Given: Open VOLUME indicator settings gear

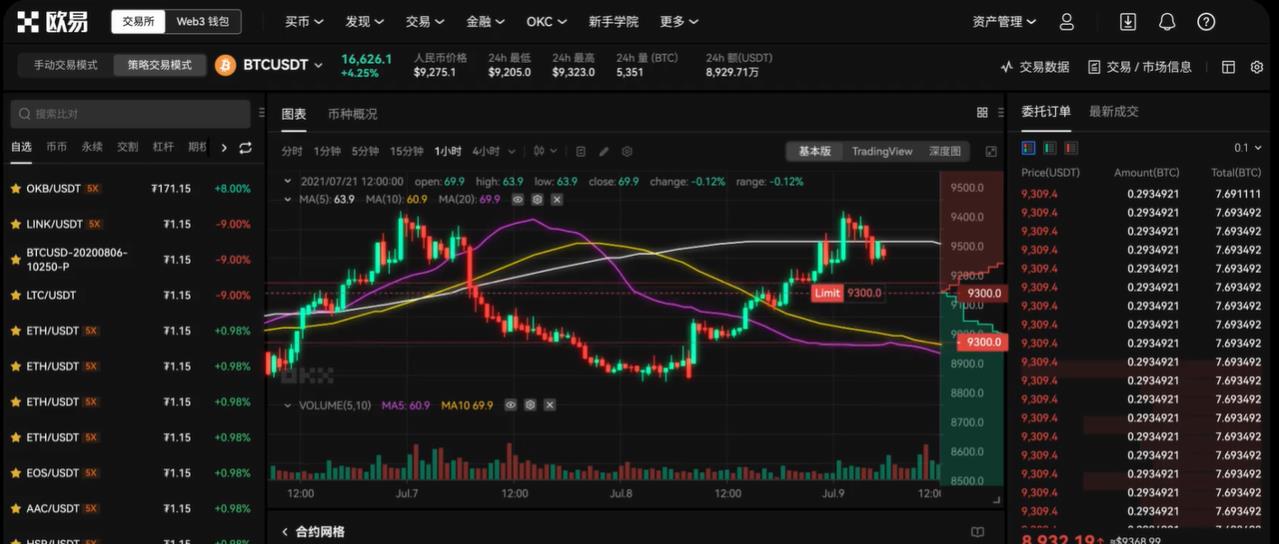Looking at the screenshot, I should click(530, 405).
